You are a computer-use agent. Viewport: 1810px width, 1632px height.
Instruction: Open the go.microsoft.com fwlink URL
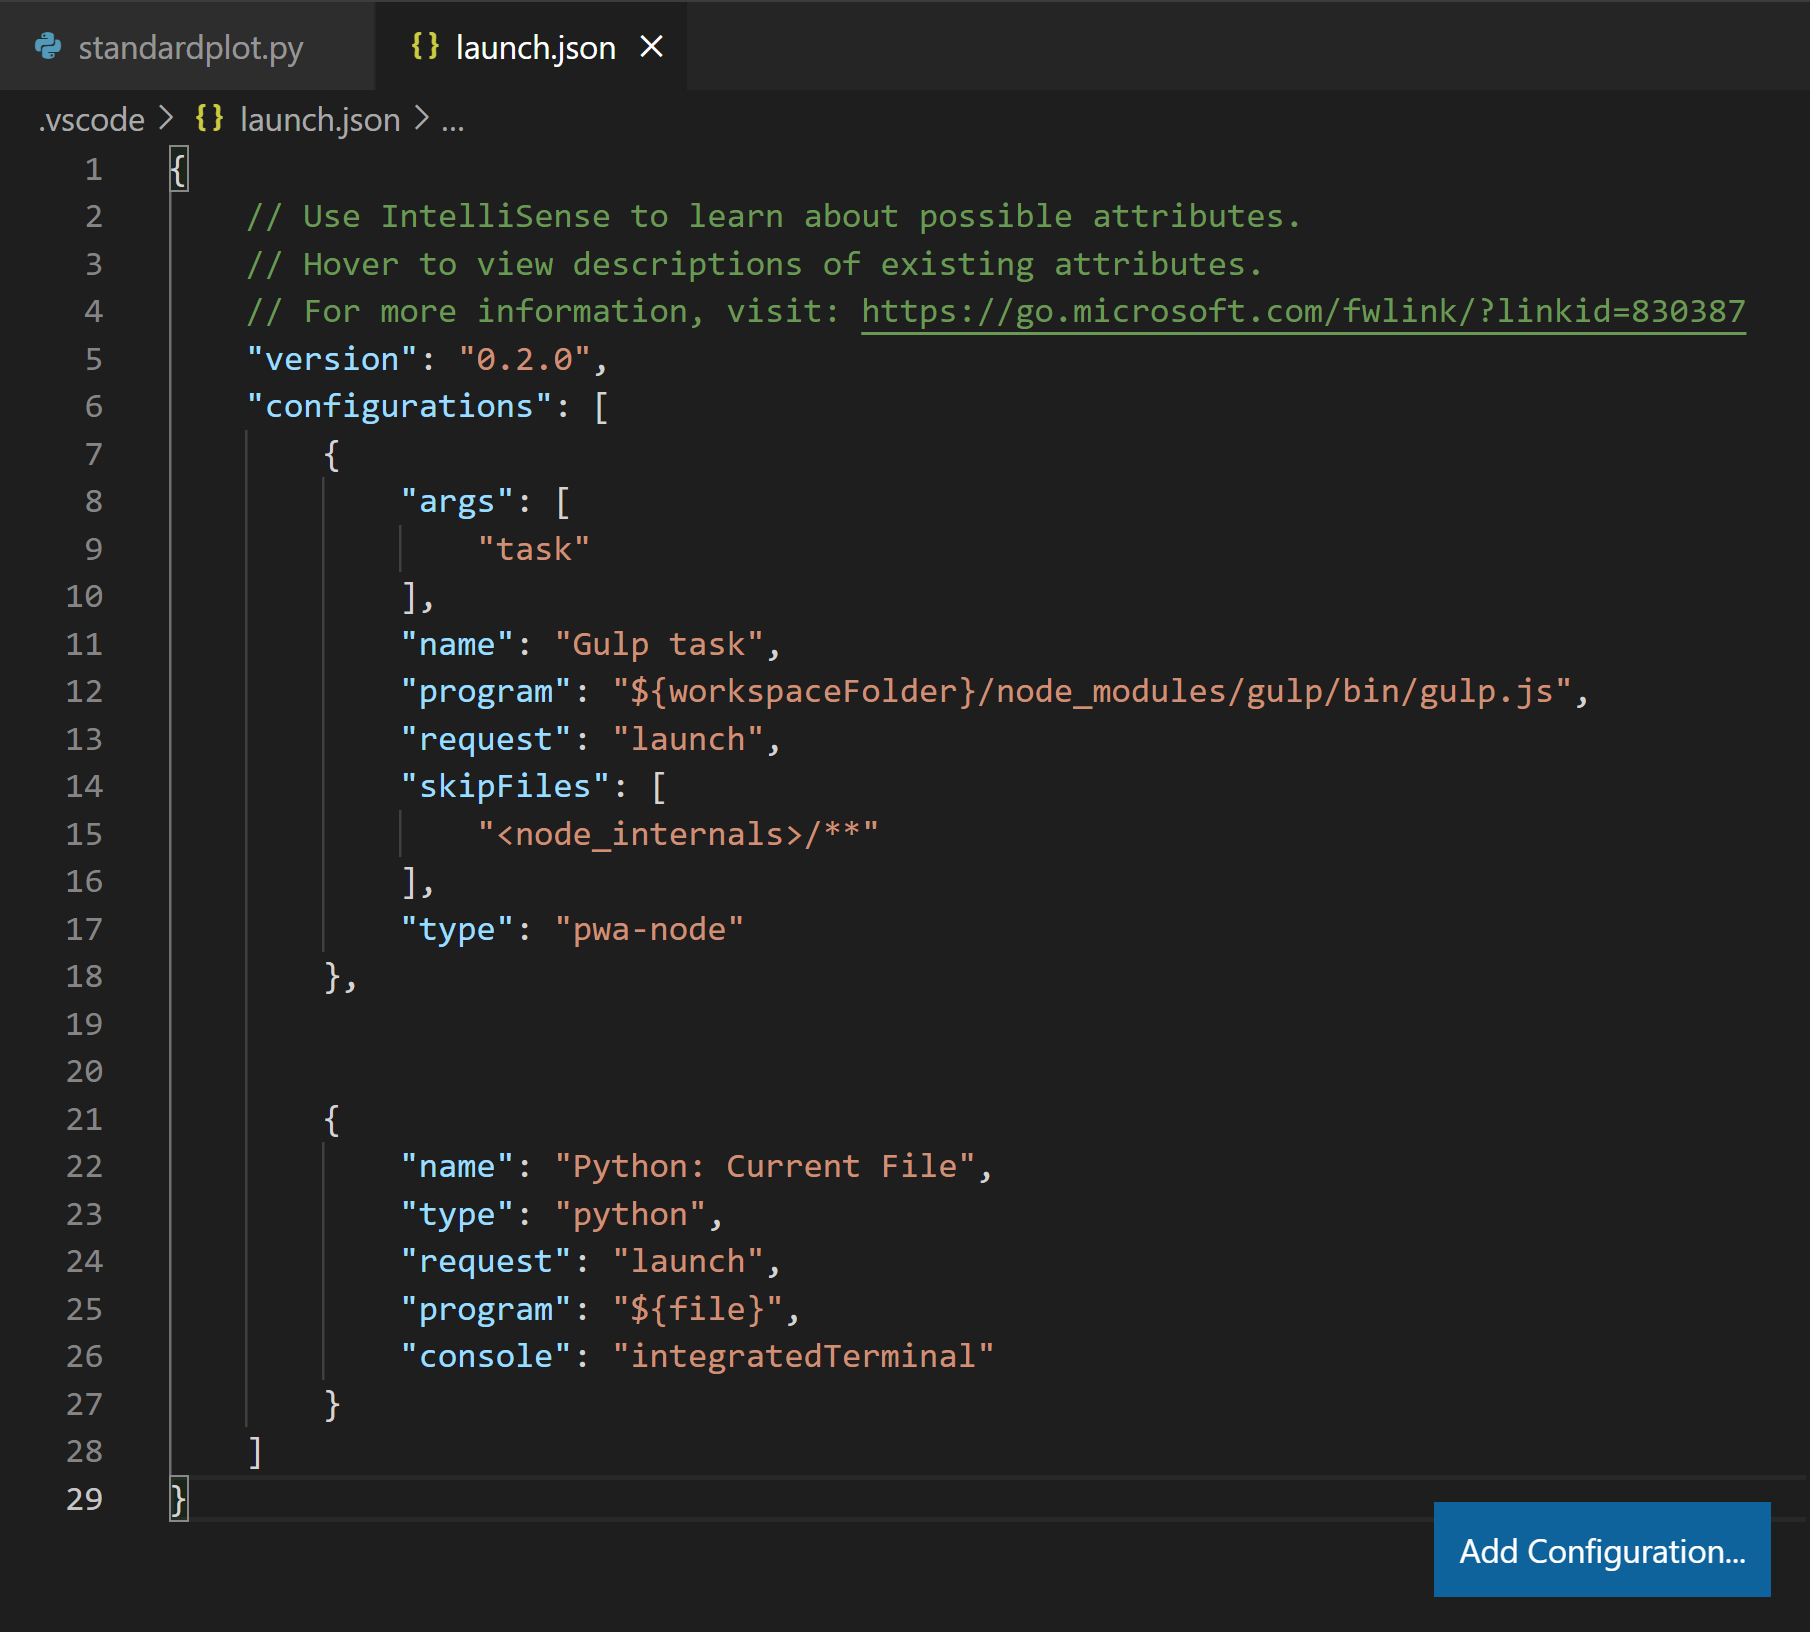1302,311
